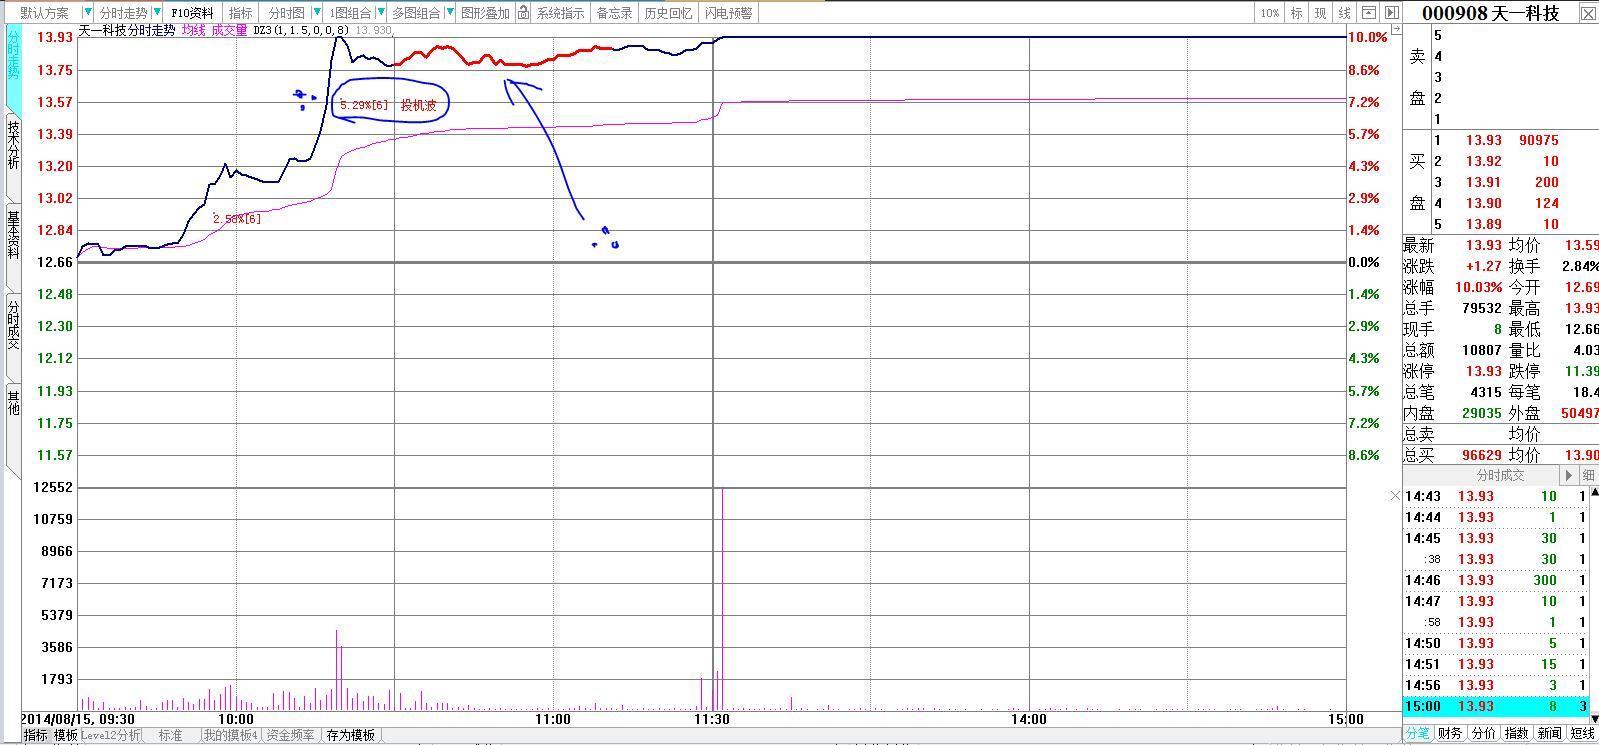Open the 标准 template tab

pos(170,735)
